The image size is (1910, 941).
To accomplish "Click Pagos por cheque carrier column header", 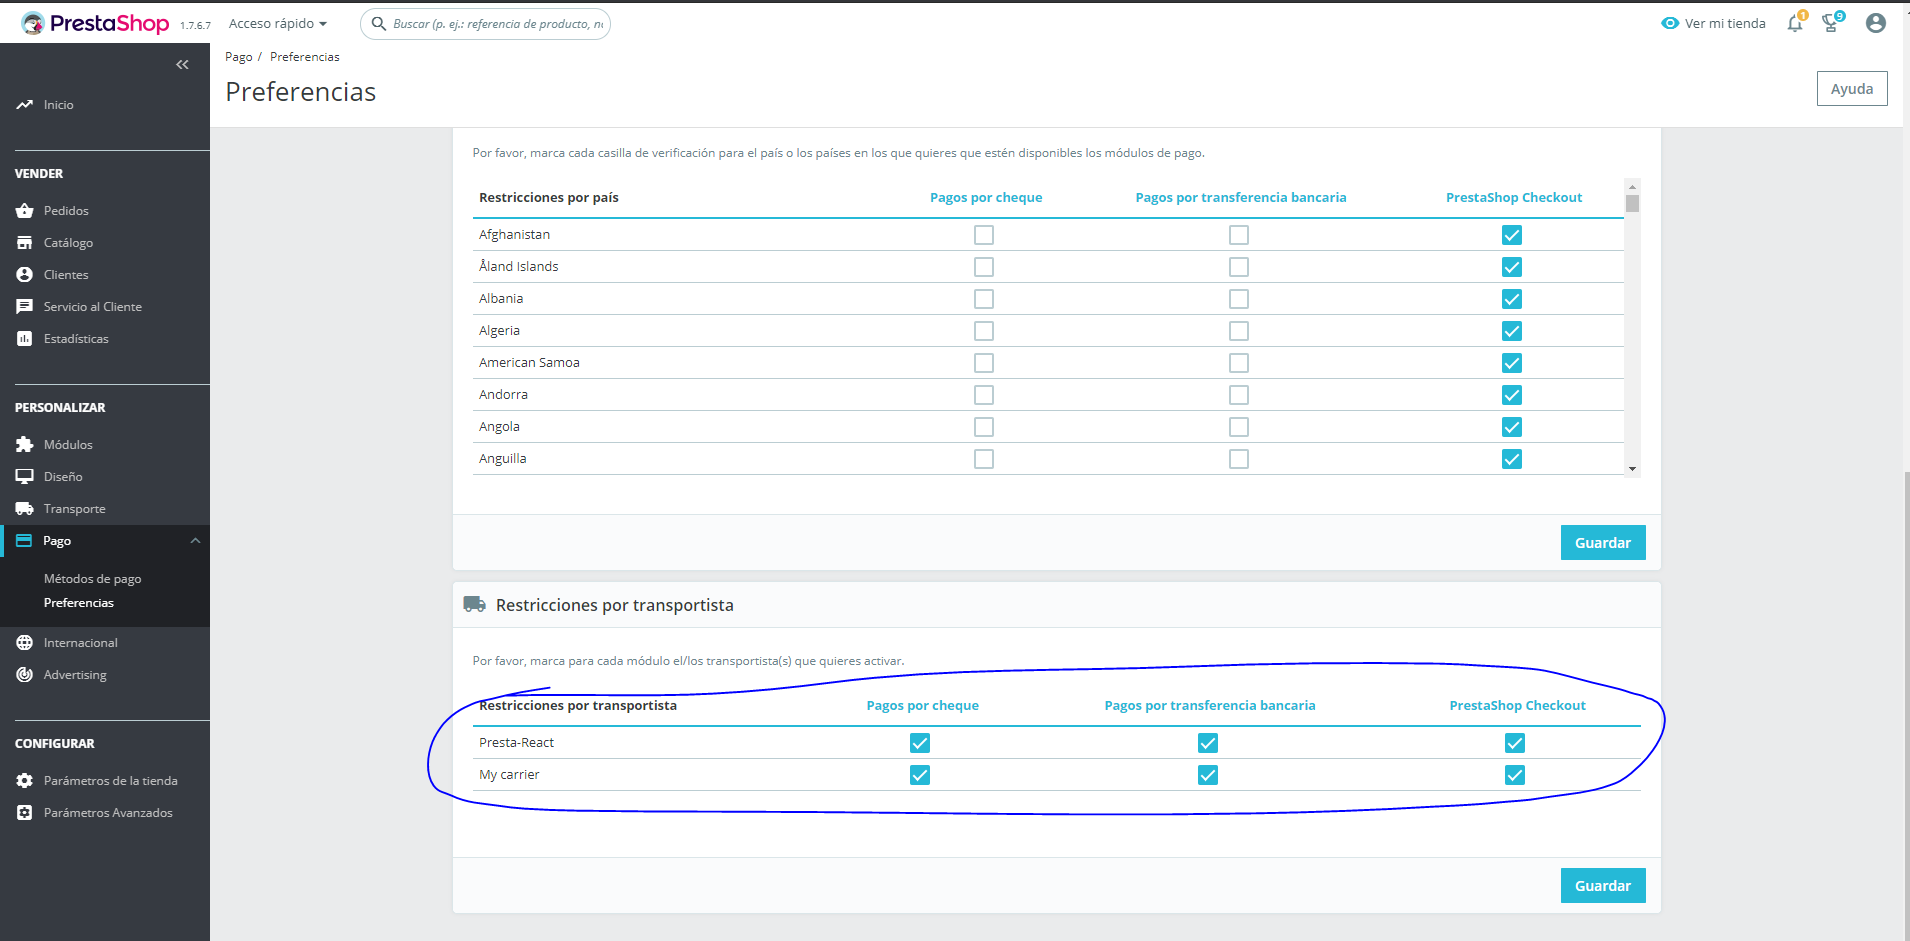I will point(922,705).
